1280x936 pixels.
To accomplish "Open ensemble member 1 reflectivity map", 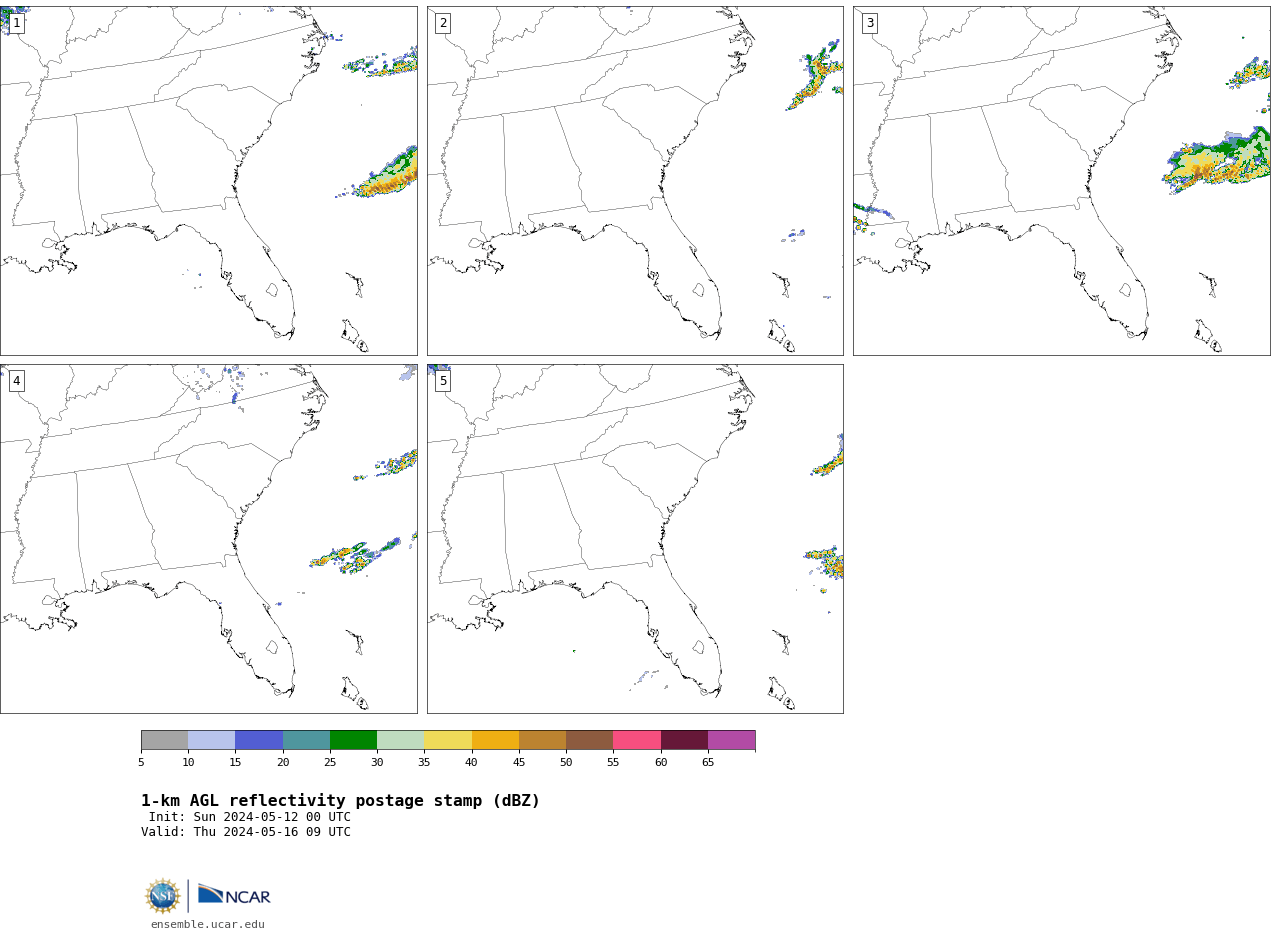I will 209,181.
